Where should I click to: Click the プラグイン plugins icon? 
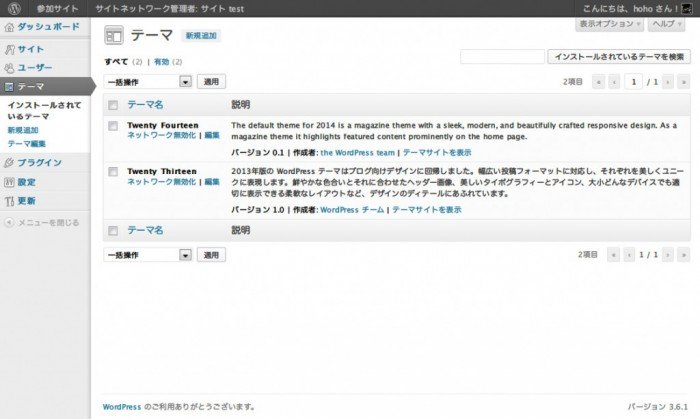click(10, 163)
